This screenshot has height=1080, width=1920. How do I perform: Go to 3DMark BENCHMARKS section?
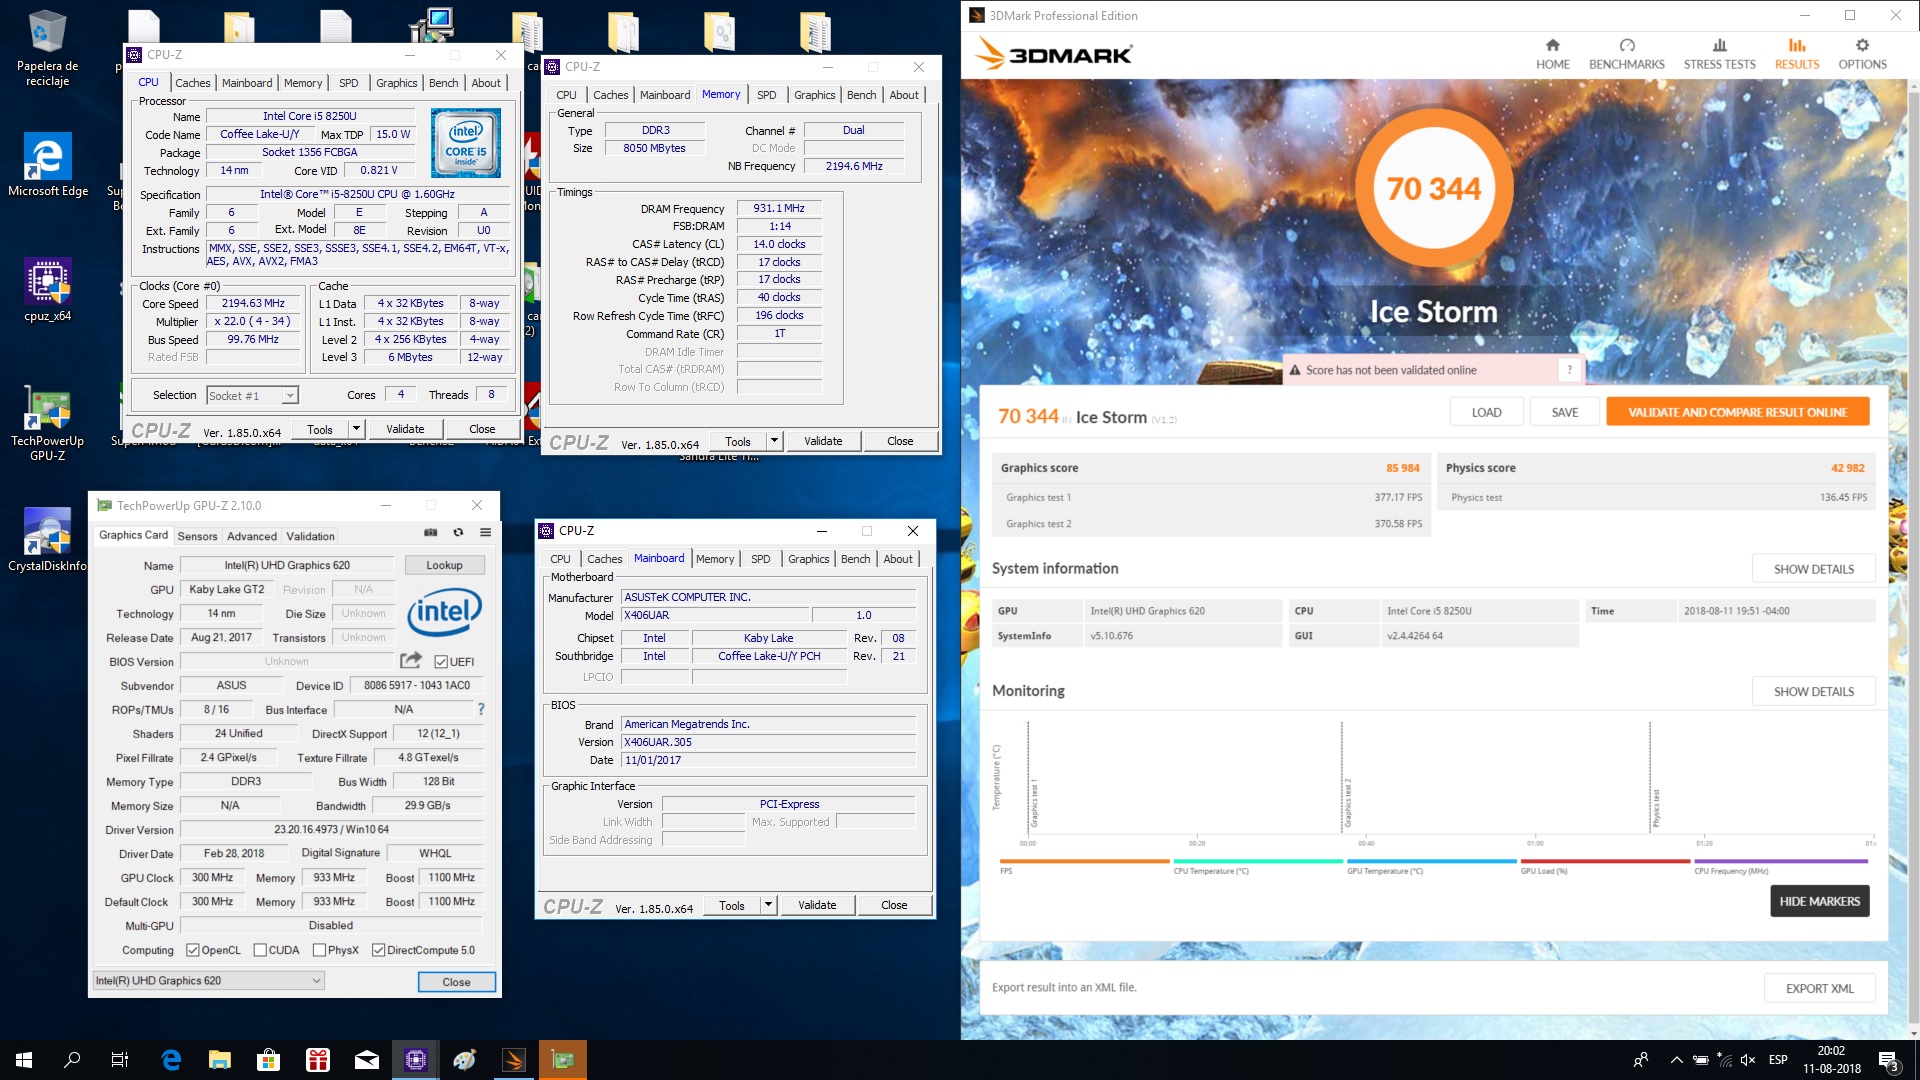(x=1626, y=54)
